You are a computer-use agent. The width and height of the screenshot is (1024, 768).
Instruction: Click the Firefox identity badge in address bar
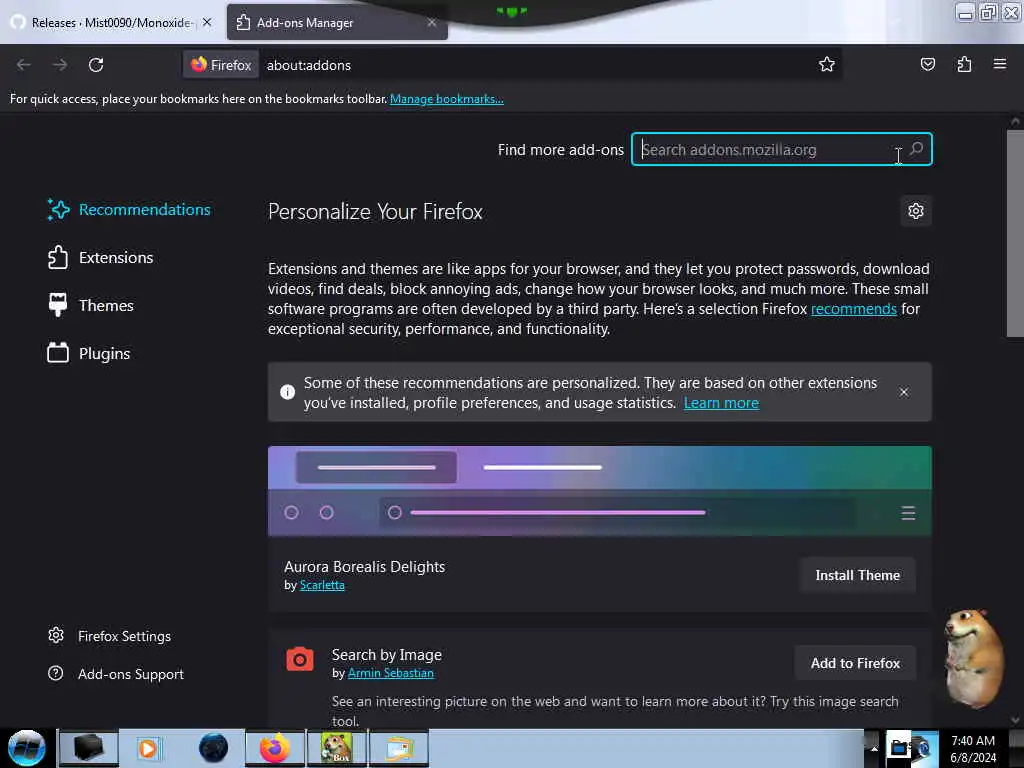221,65
